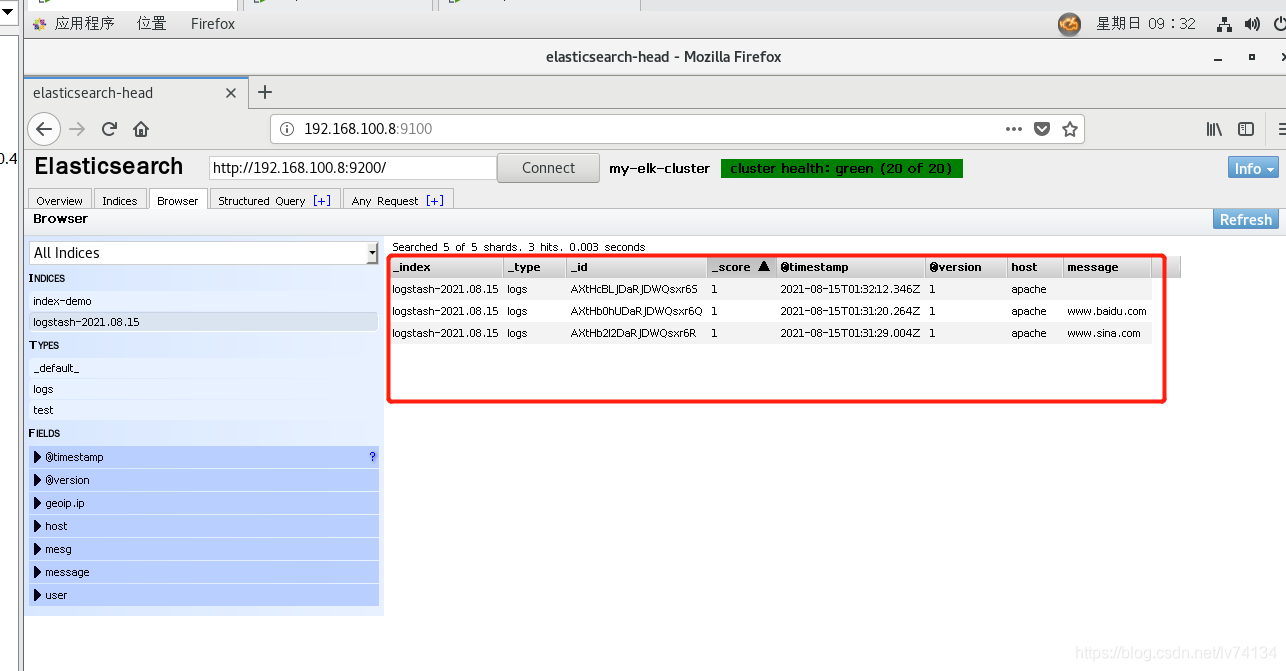Screen dimensions: 1286x671
Task: Click the Firefox forward arrow
Action: [x=78, y=129]
